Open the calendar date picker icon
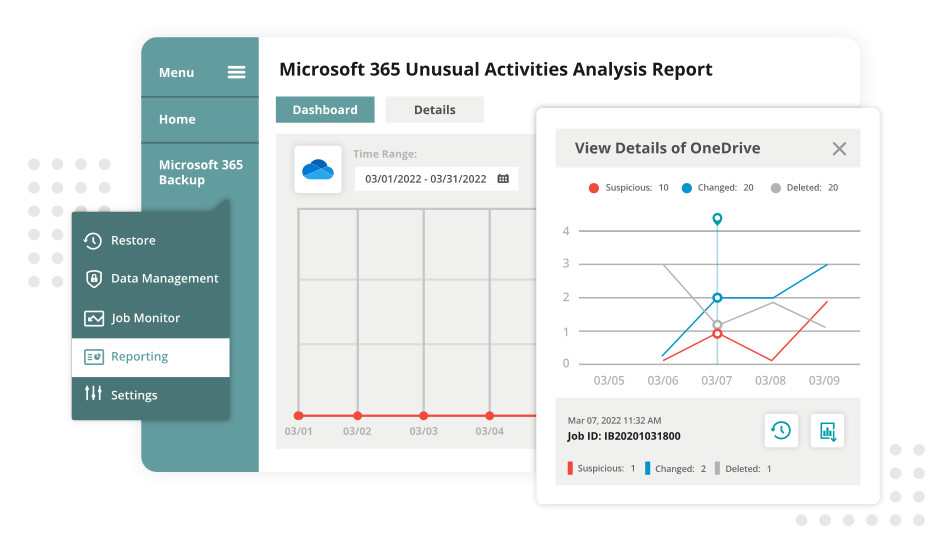Viewport: 950px width, 554px height. pos(503,179)
